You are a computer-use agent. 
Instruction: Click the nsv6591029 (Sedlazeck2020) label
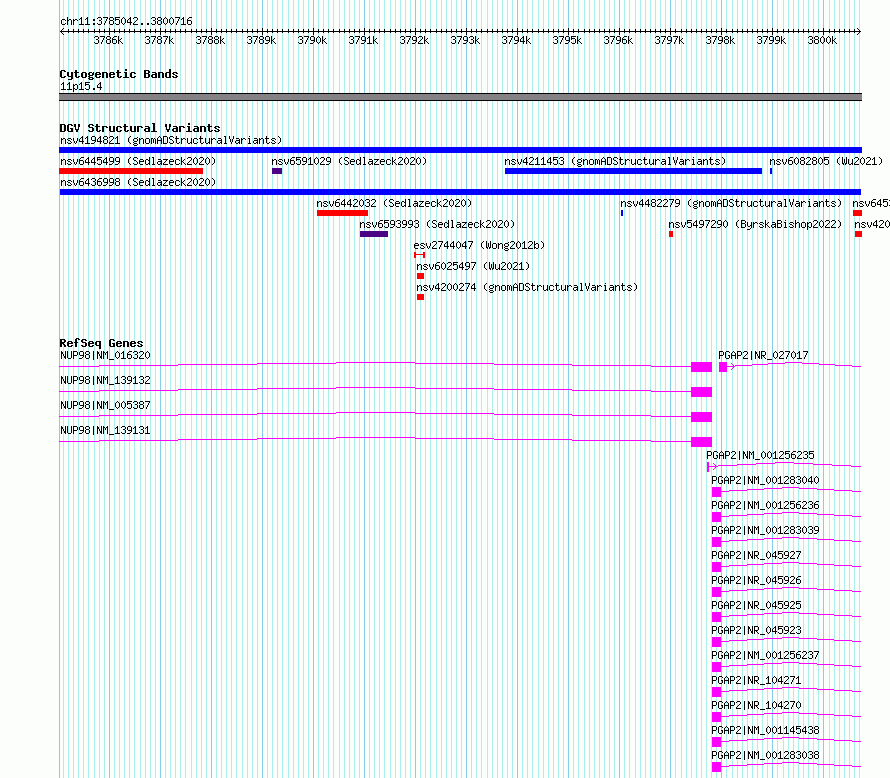point(349,161)
